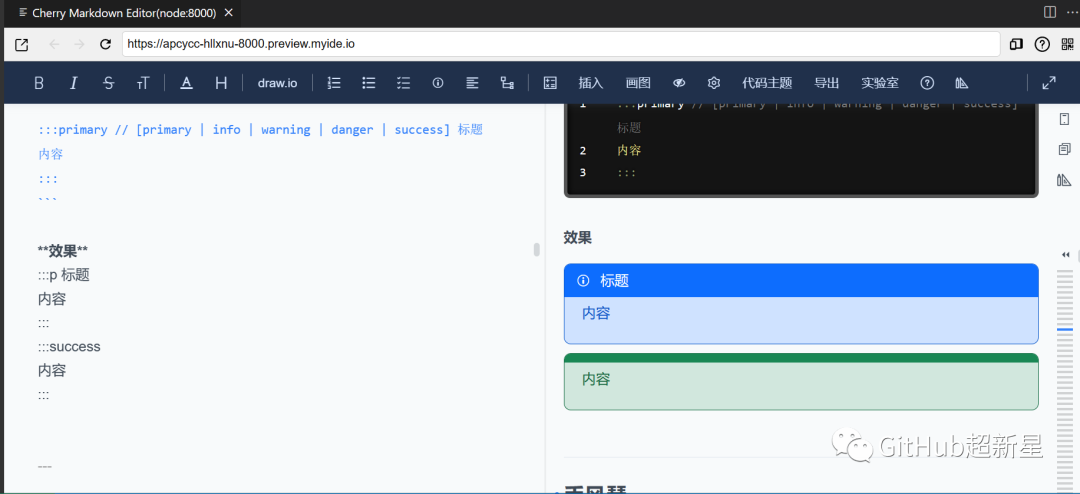Image resolution: width=1080 pixels, height=494 pixels.
Task: Open the text alignment tool
Action: click(472, 83)
